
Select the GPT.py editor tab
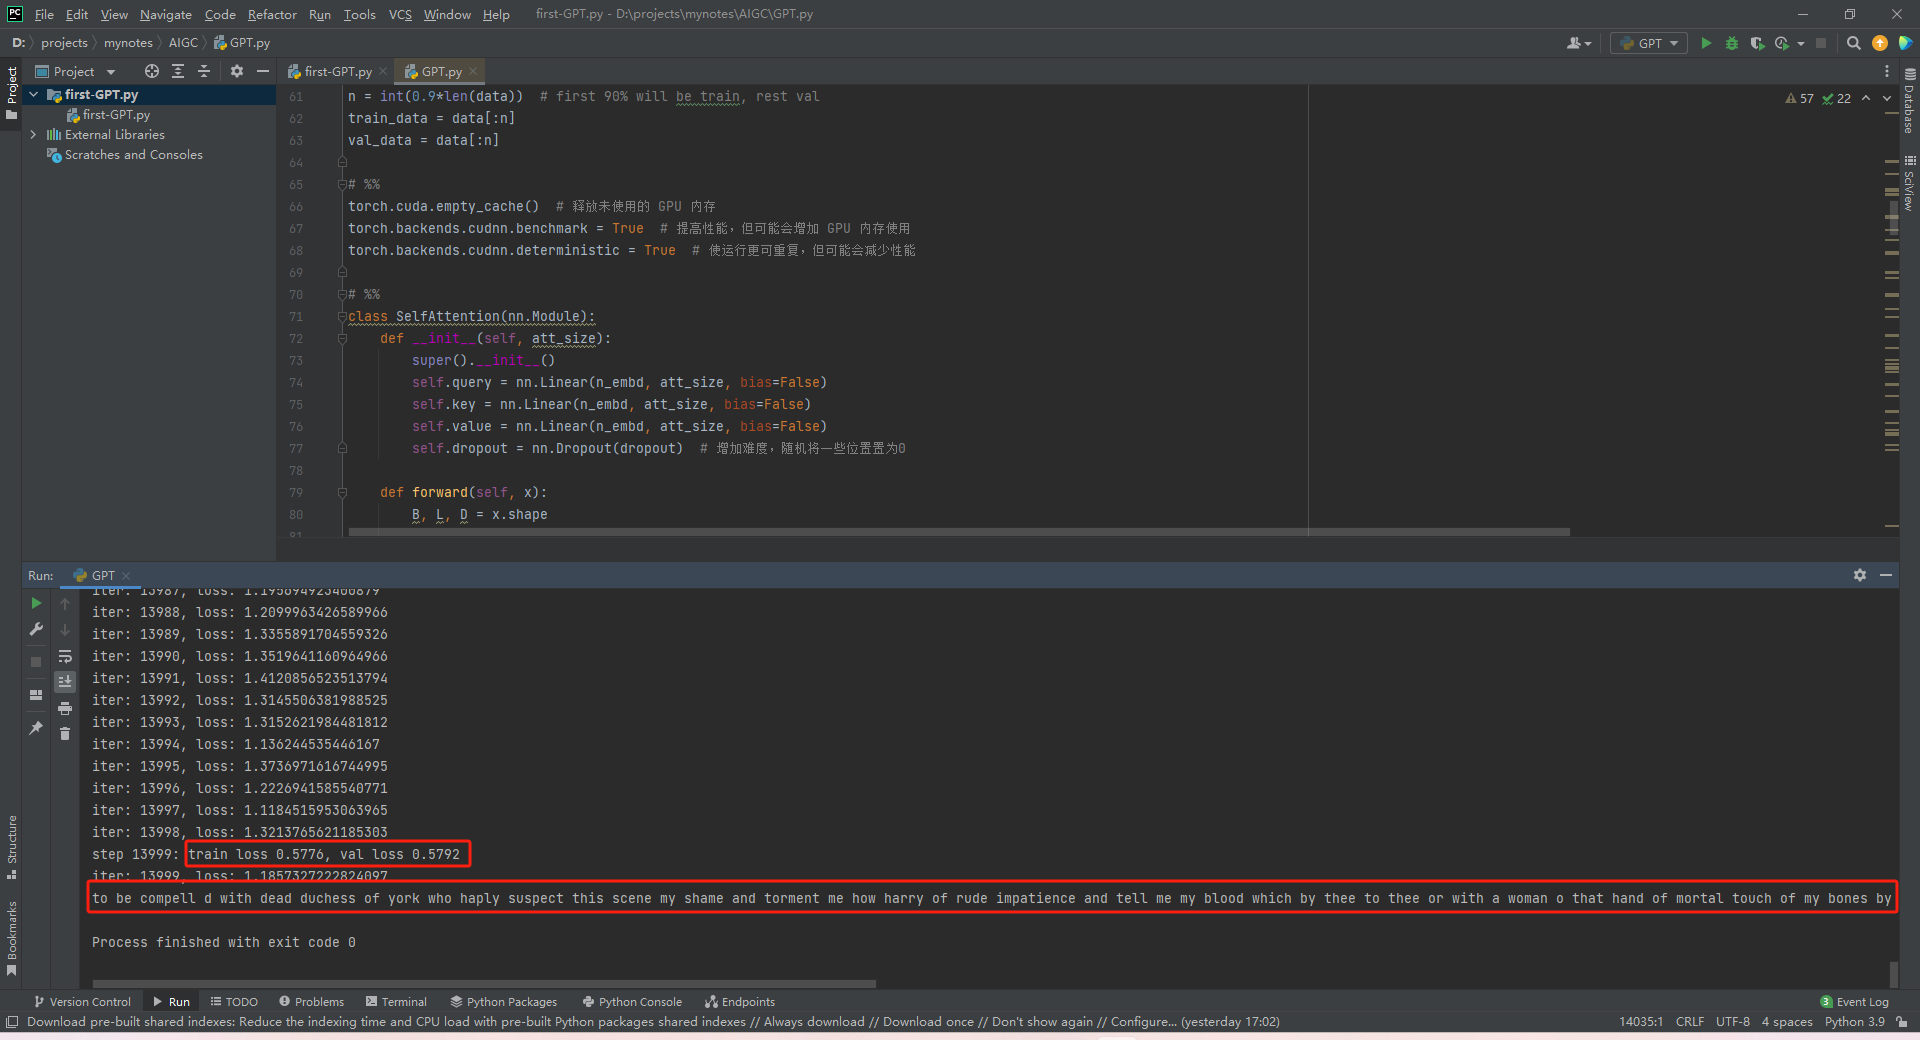(x=441, y=71)
